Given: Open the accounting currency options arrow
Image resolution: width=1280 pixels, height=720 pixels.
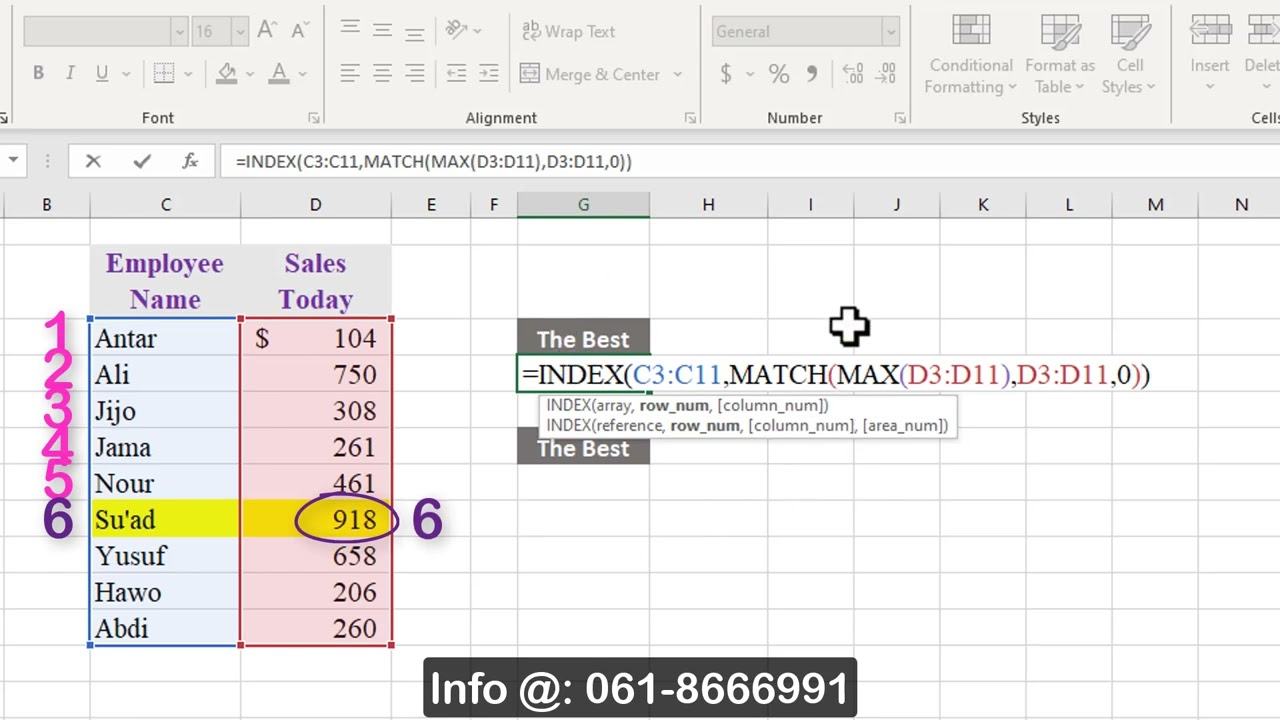Looking at the screenshot, I should coord(750,74).
